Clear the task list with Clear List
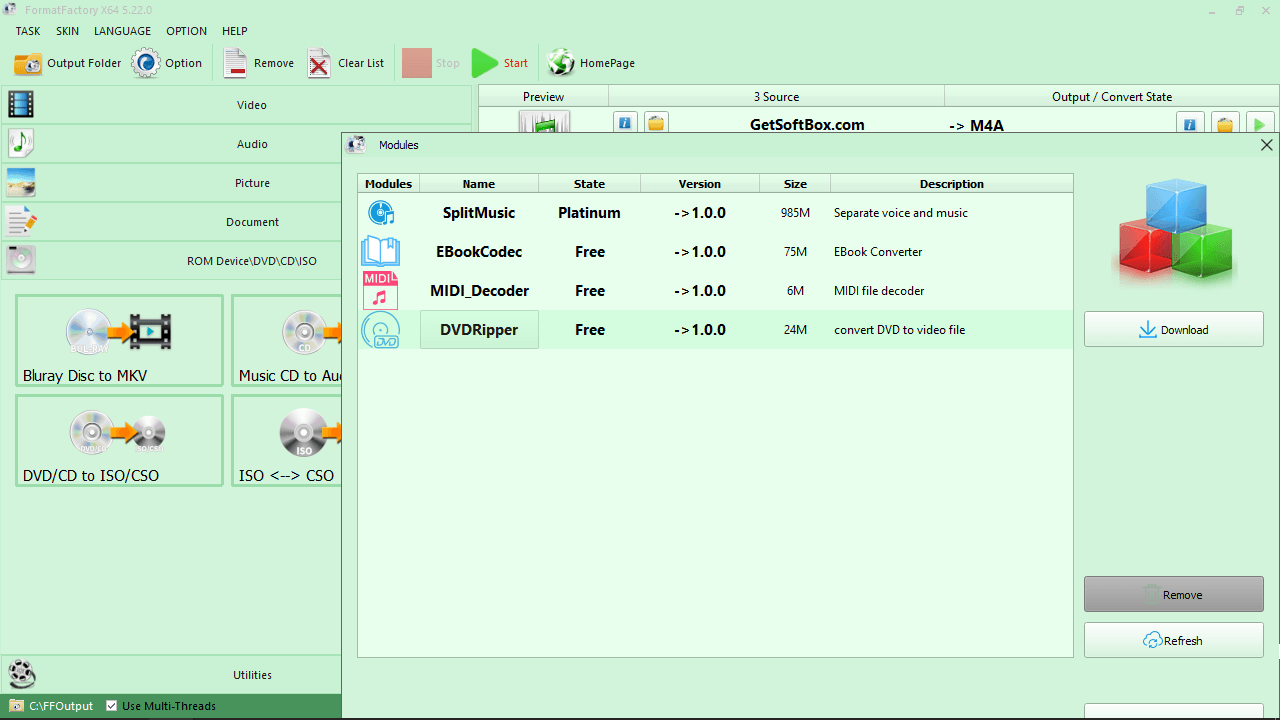Screen dimensions: 1280x720 (346, 63)
